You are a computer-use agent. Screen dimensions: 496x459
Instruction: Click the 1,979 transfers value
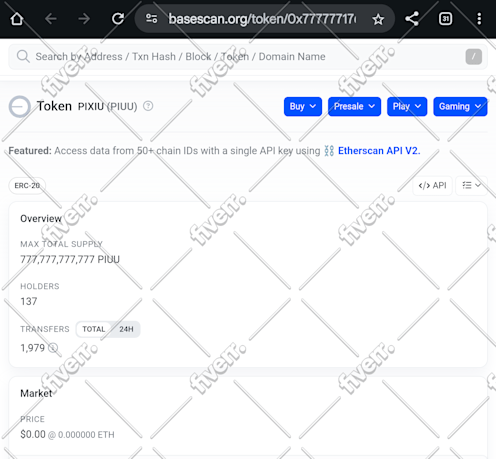(x=33, y=348)
